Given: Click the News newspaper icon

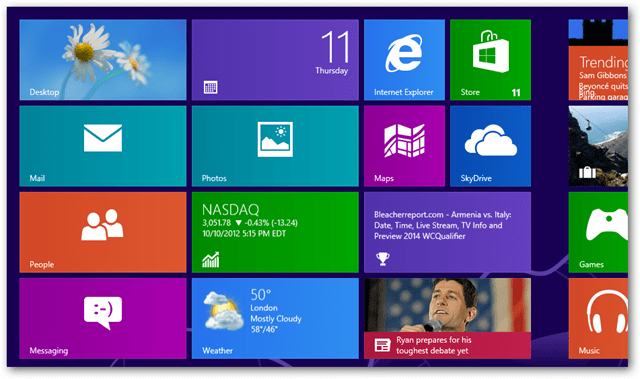Looking at the screenshot, I should click(382, 345).
